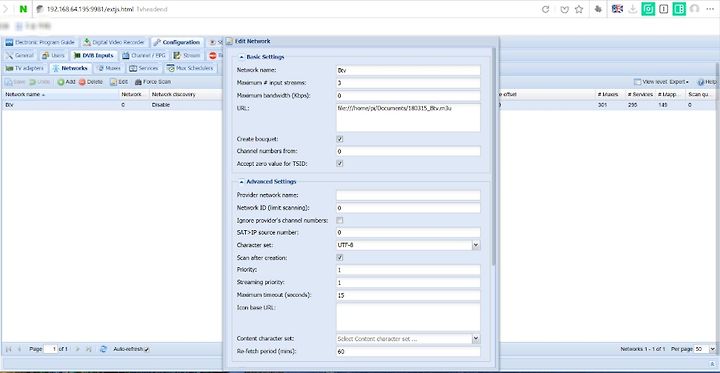The width and height of the screenshot is (720, 373).
Task: Click the grid refresh icon
Action: tap(103, 349)
